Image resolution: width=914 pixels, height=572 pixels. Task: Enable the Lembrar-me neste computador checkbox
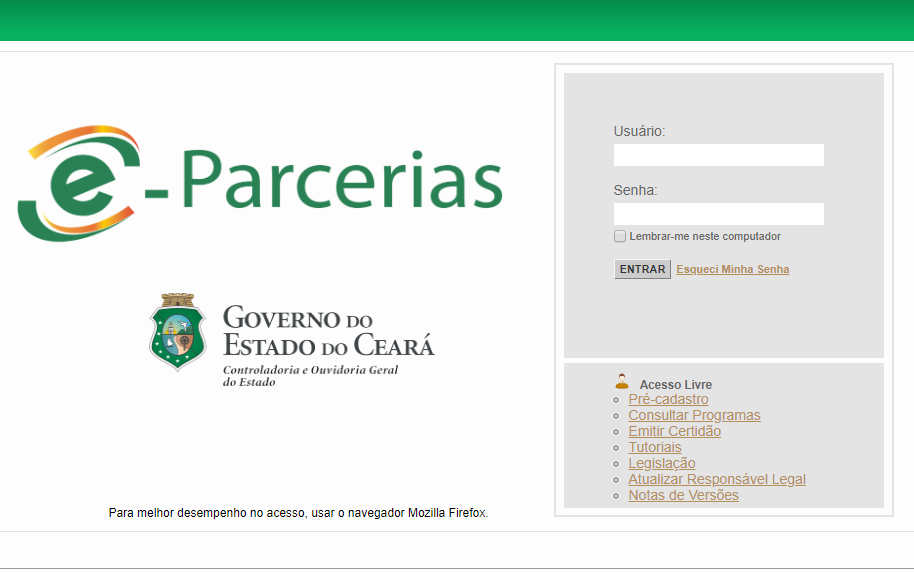click(620, 237)
